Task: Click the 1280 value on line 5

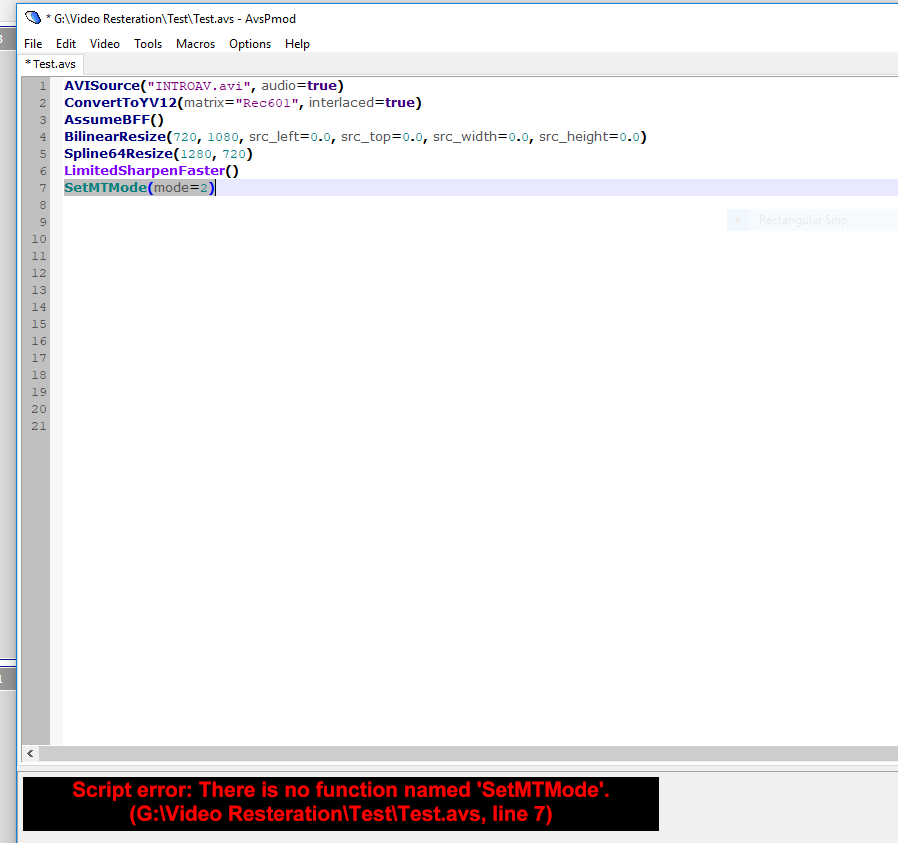Action: click(196, 154)
